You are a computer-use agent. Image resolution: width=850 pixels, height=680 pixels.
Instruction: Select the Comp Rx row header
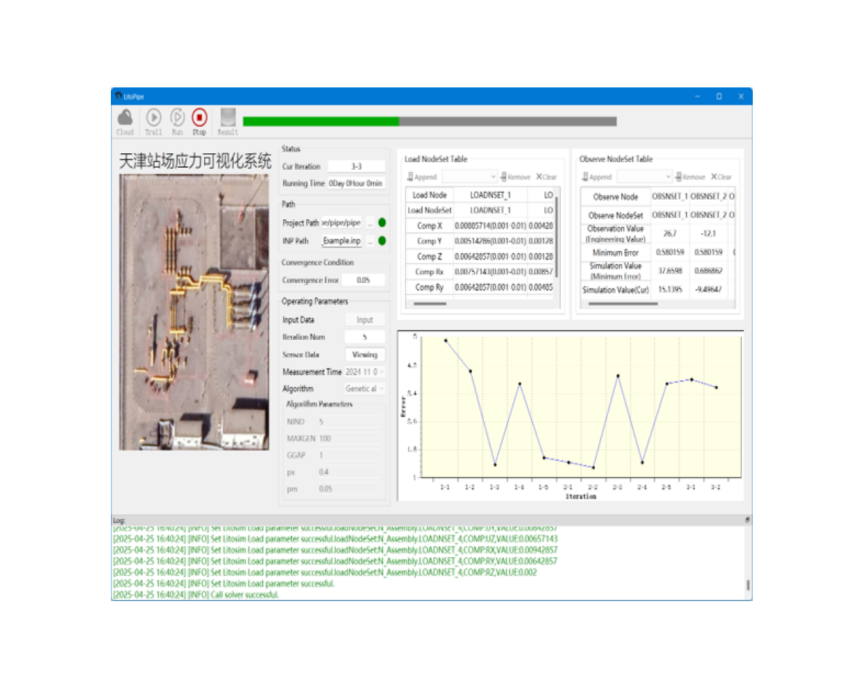click(x=430, y=272)
